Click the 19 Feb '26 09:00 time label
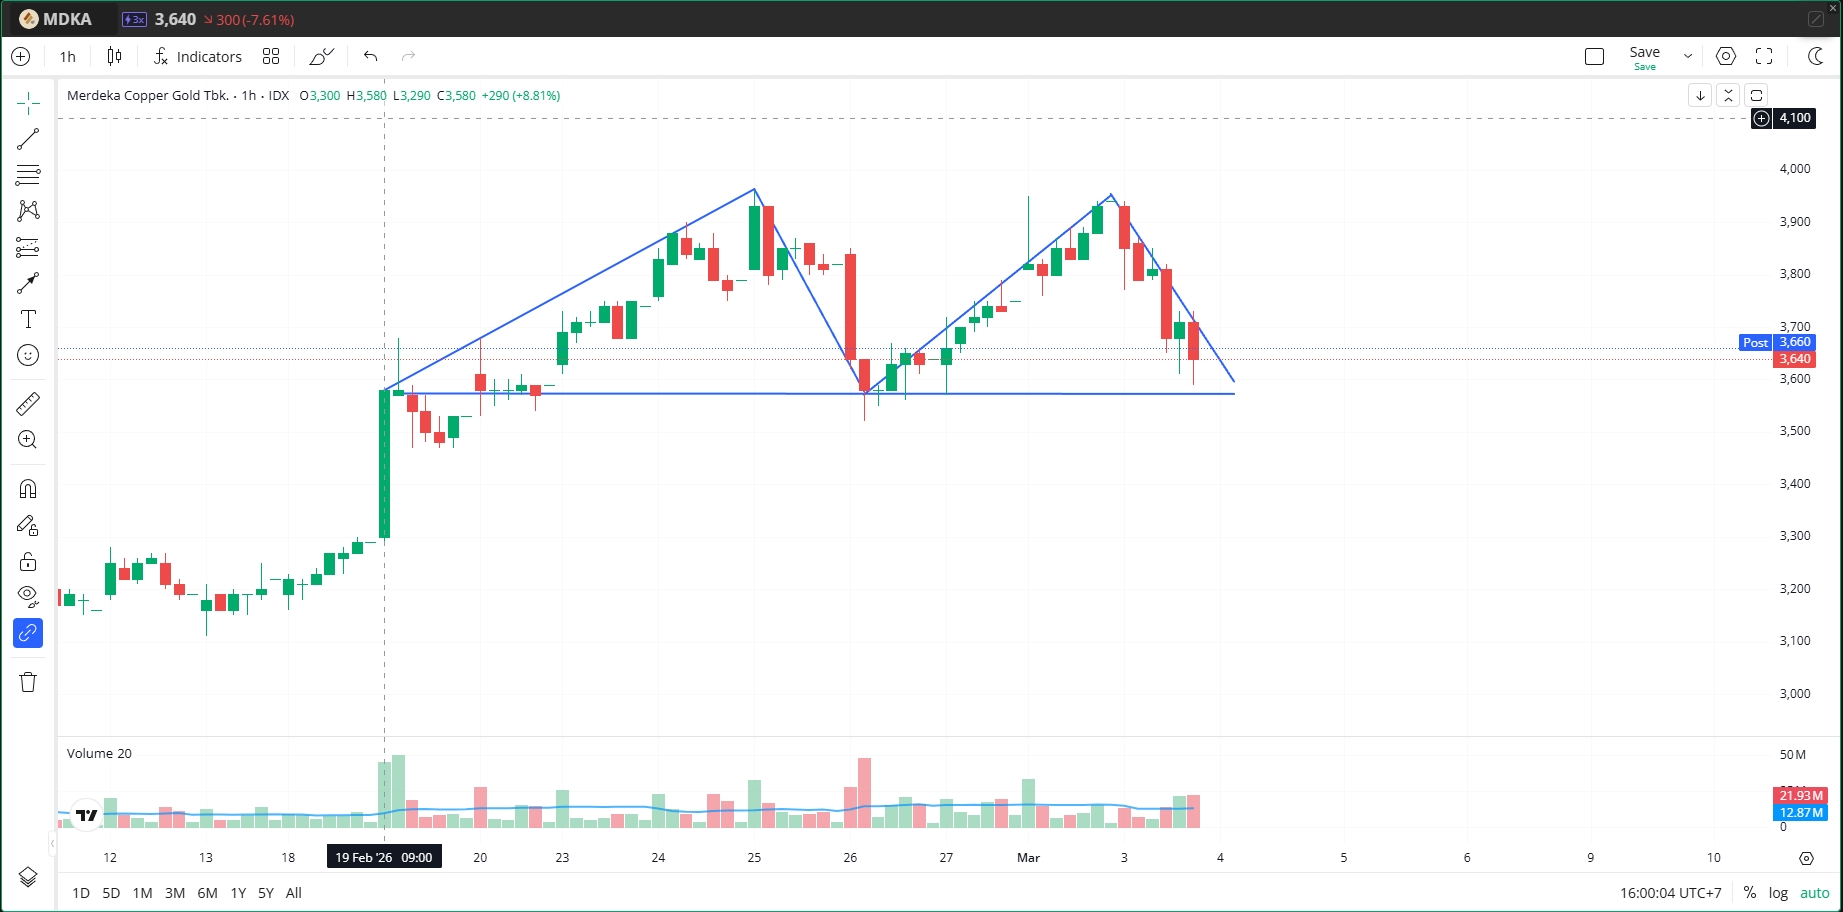This screenshot has height=912, width=1843. 384,858
